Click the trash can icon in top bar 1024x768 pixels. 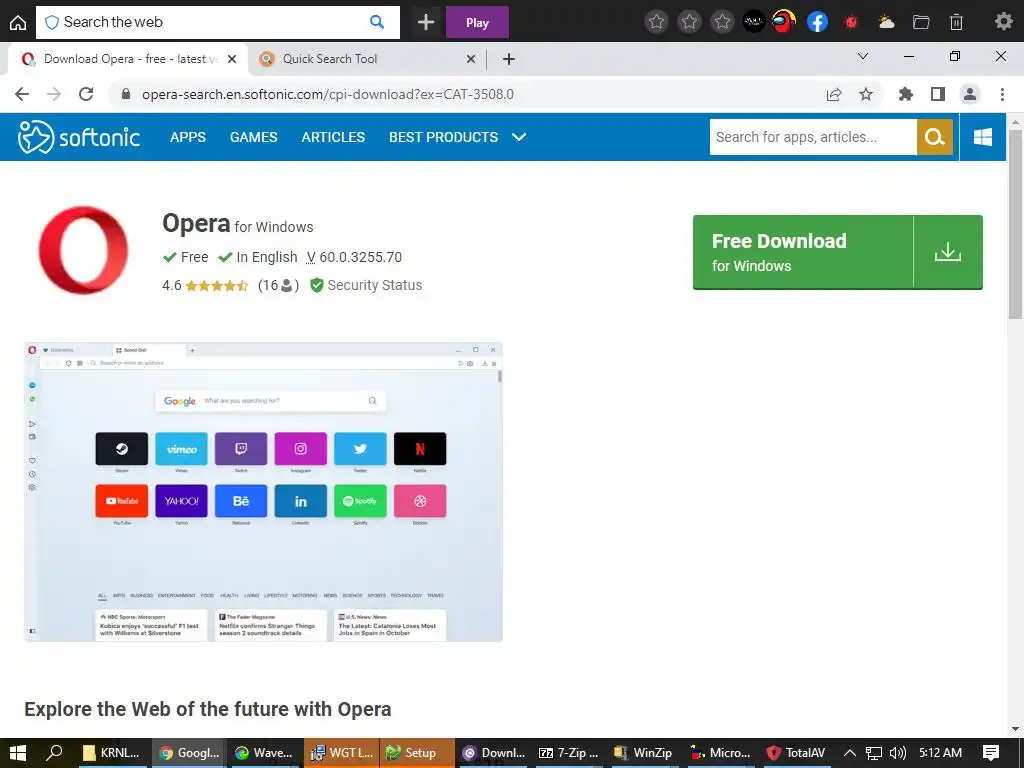coord(956,22)
